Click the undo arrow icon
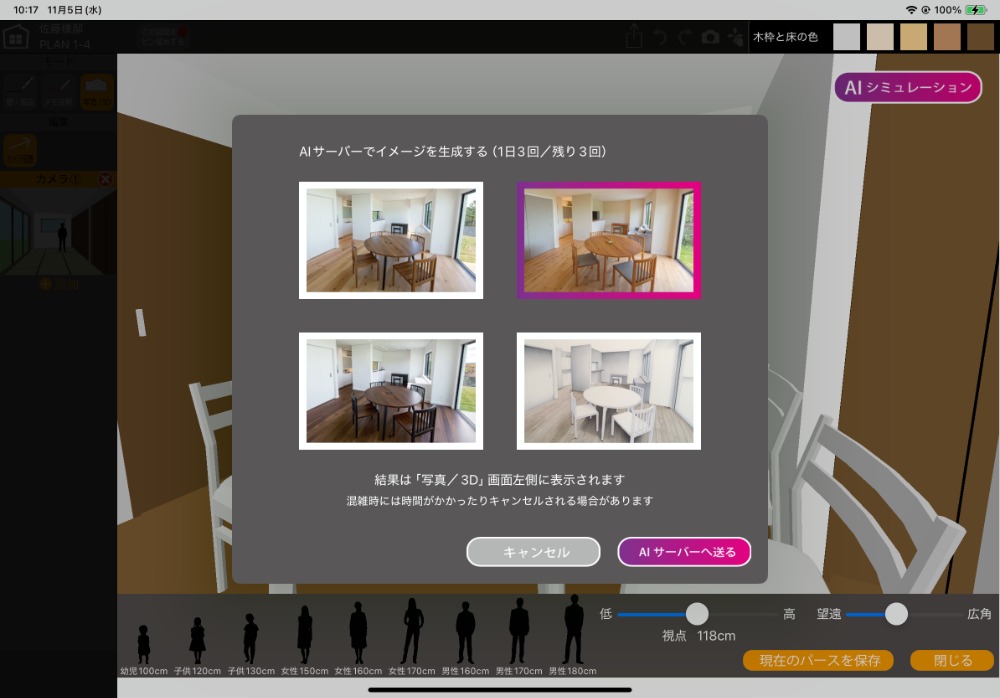 [660, 37]
